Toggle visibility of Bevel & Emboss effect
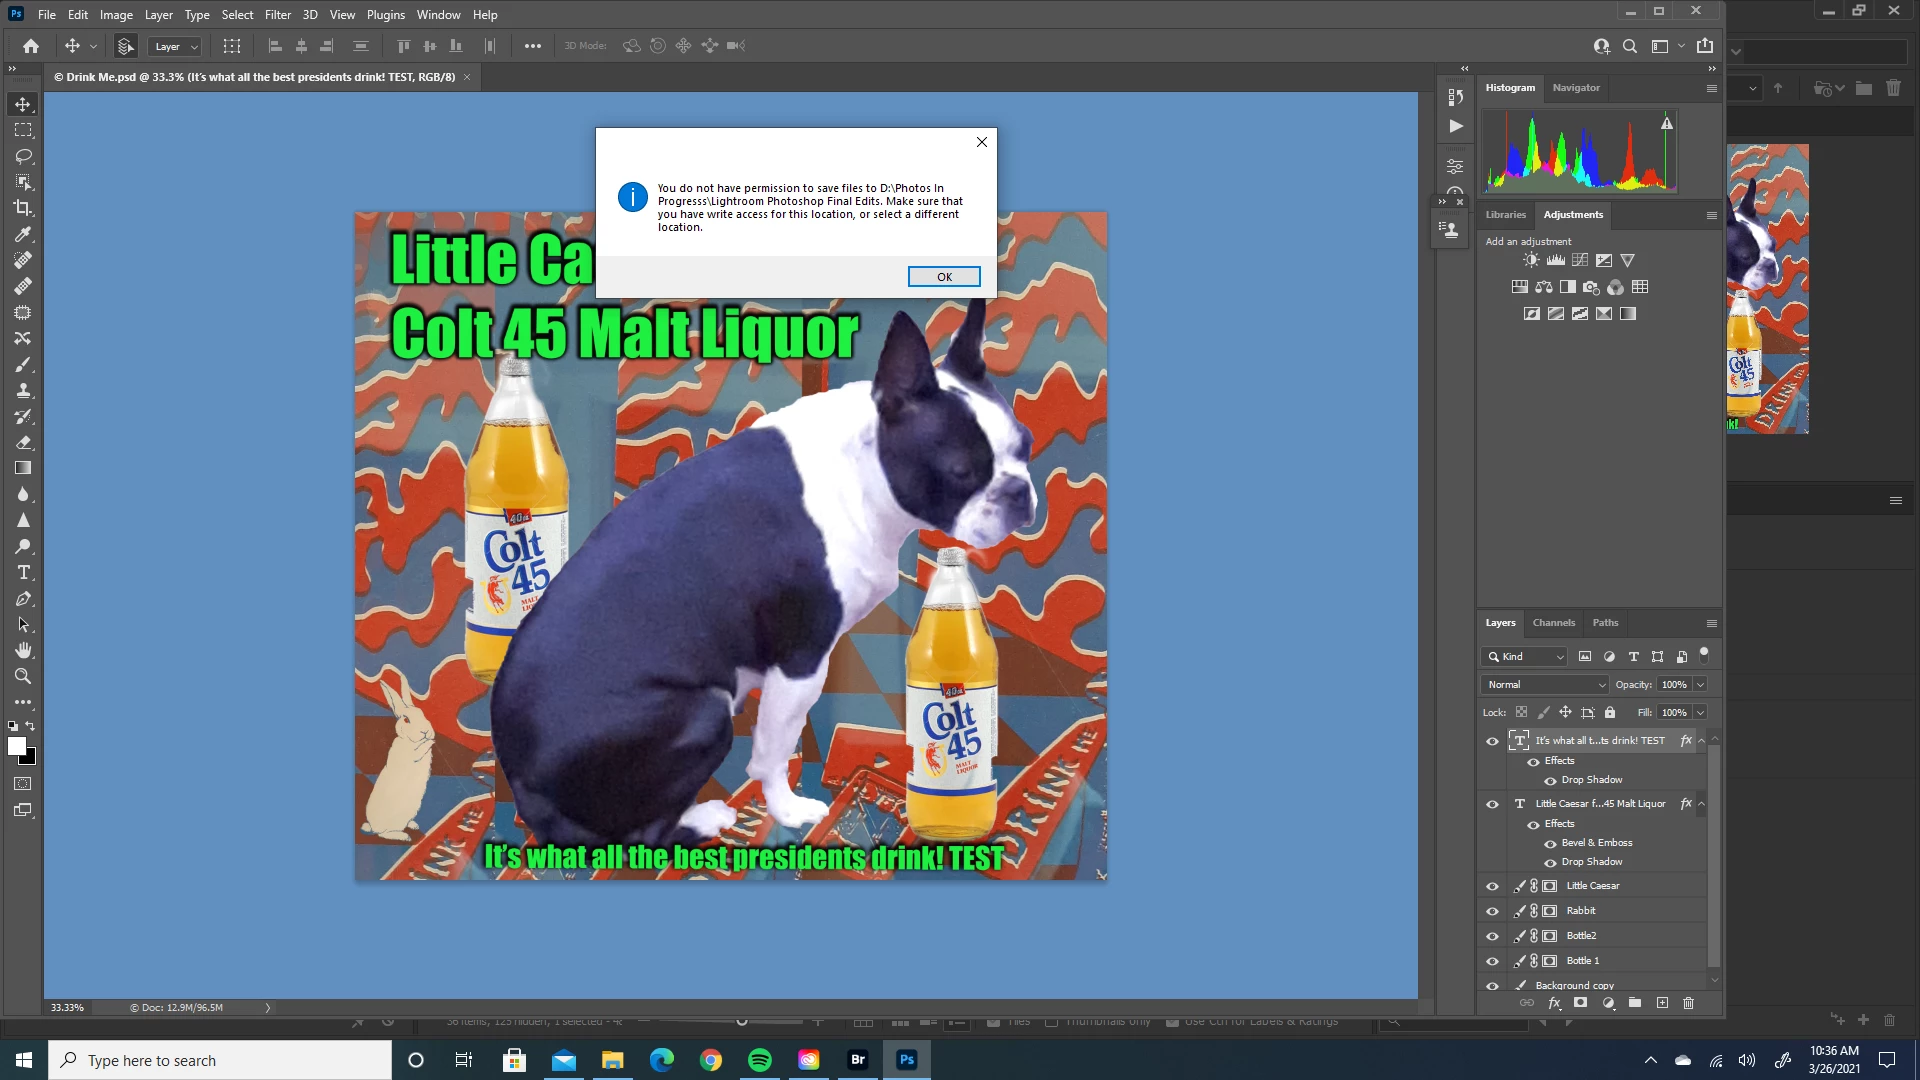 1550,843
